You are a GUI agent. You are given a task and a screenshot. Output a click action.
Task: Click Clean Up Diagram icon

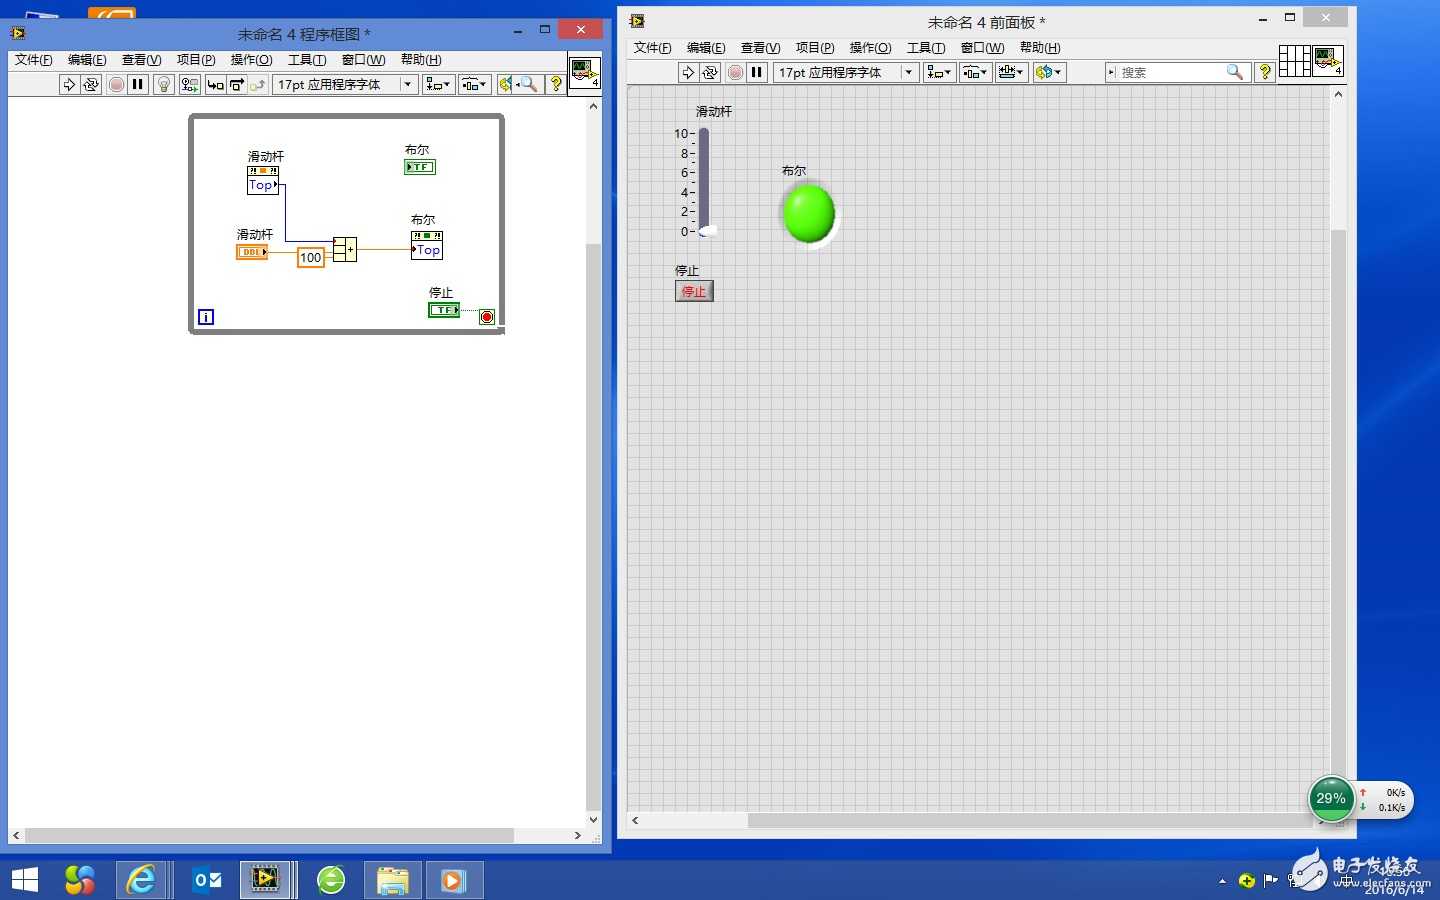pos(505,85)
